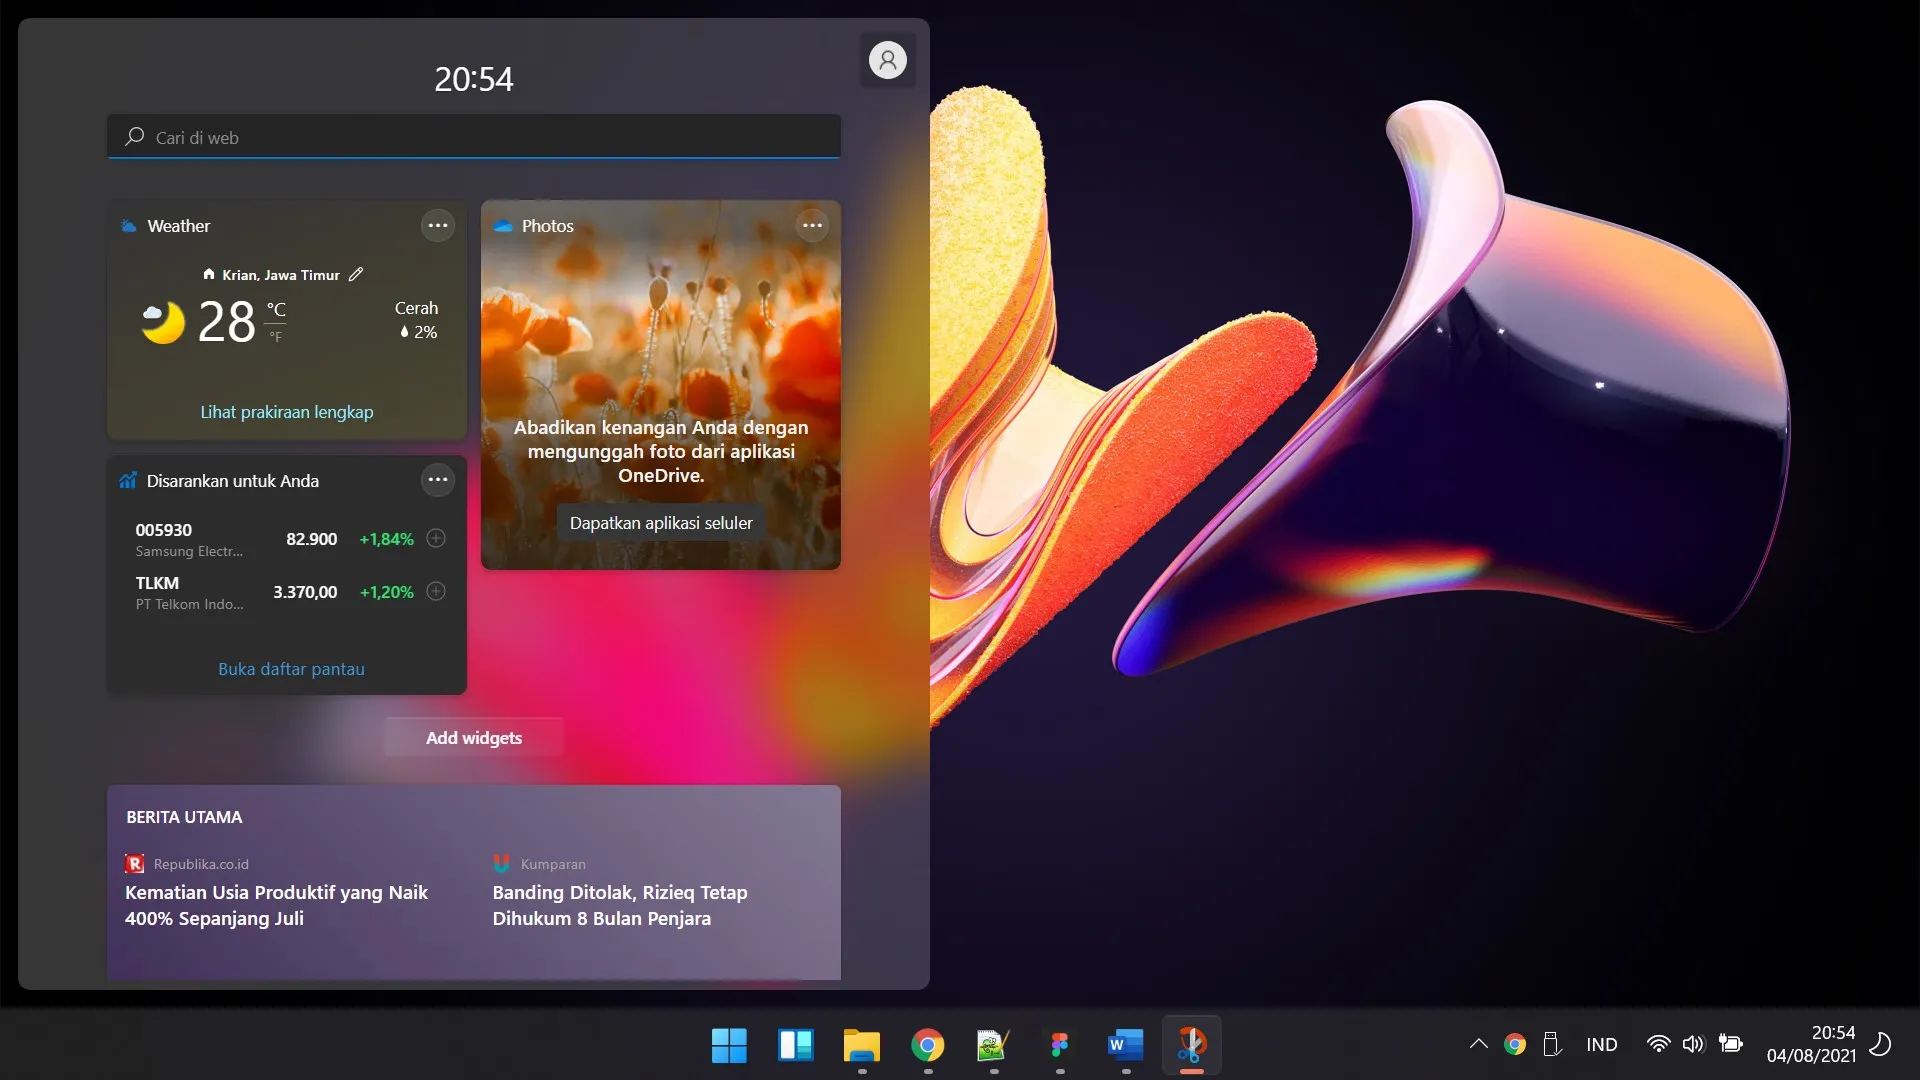Open Figma from the taskbar
This screenshot has width=1920, height=1080.
coord(1059,1045)
